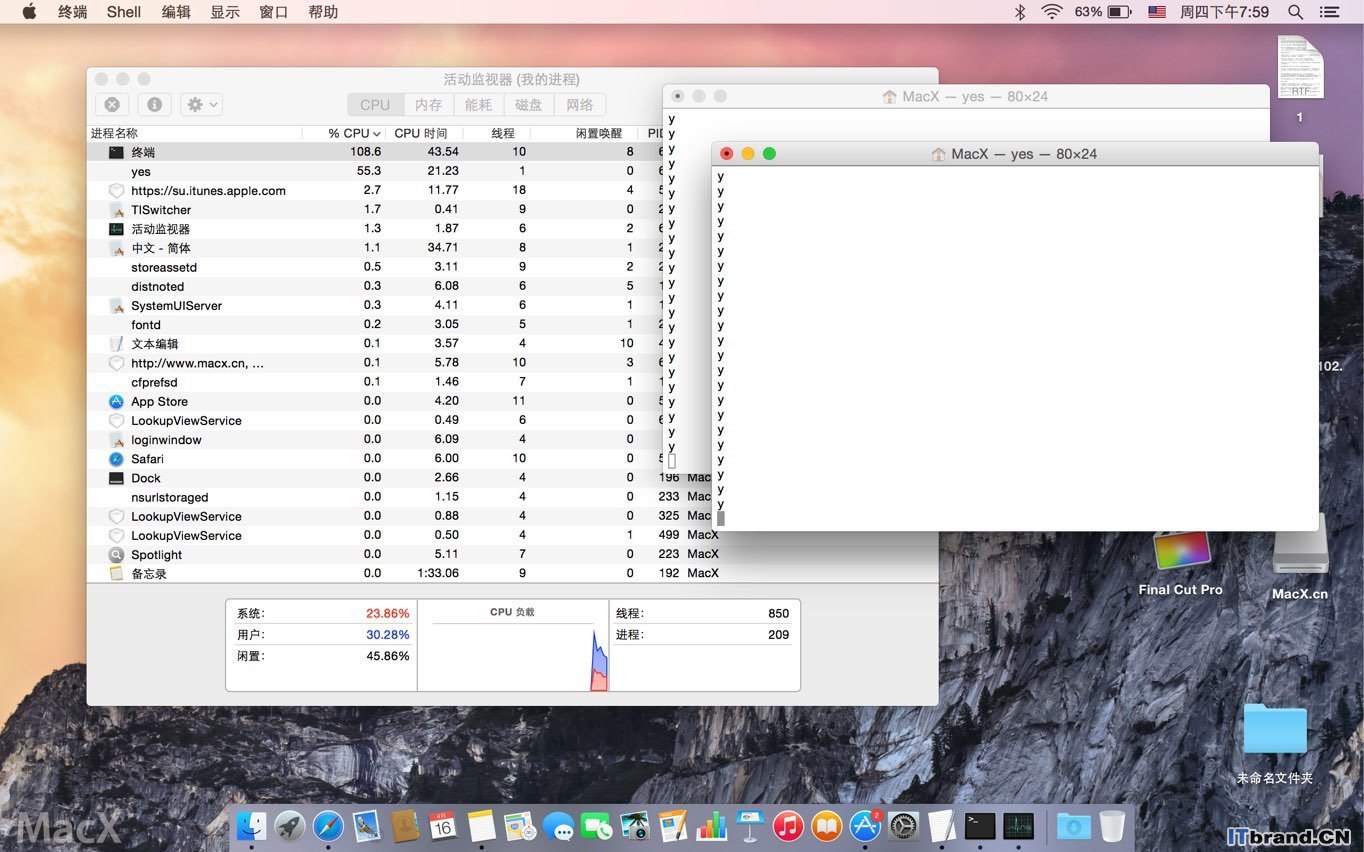Viewport: 1364px width, 852px height.
Task: Click Wi-Fi status icon in menu bar
Action: [1051, 12]
